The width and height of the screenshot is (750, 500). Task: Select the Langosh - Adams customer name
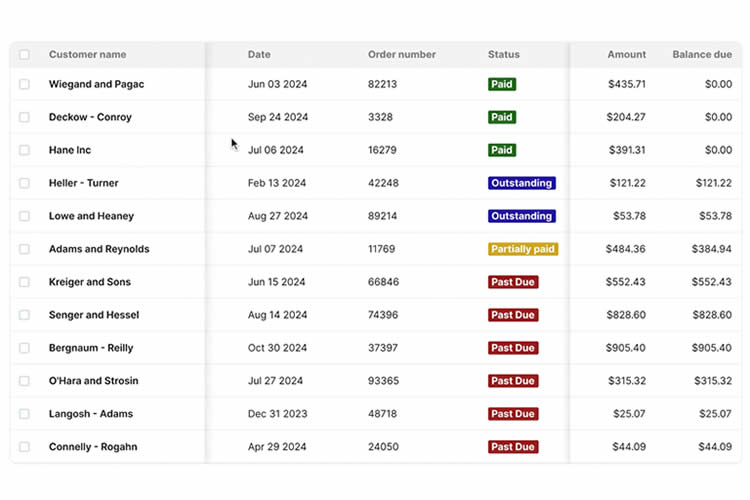click(90, 414)
